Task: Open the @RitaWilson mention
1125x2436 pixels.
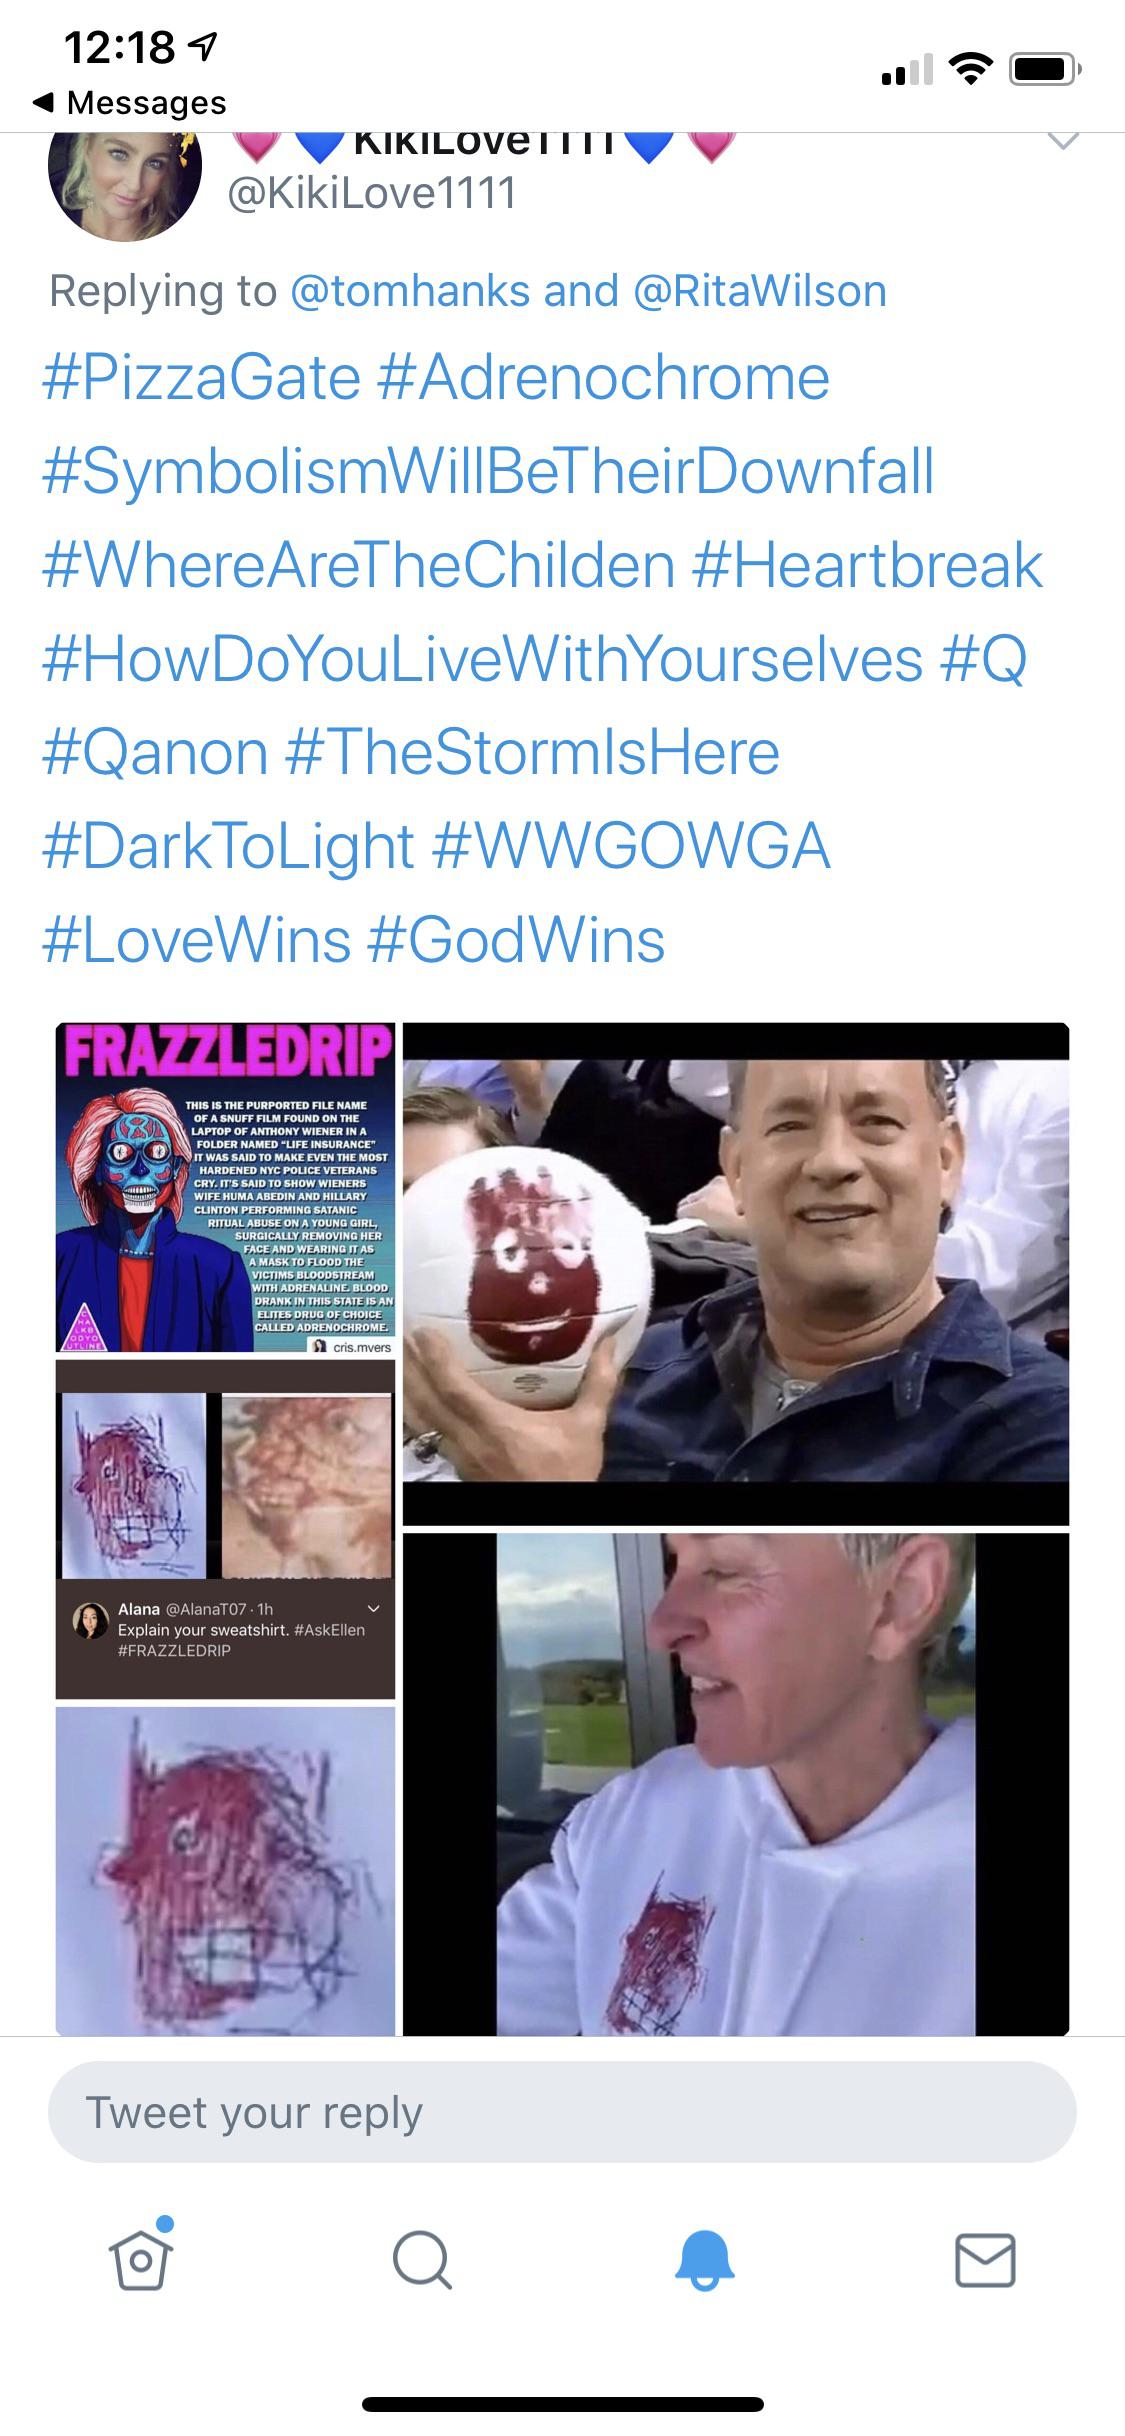Action: tap(760, 291)
